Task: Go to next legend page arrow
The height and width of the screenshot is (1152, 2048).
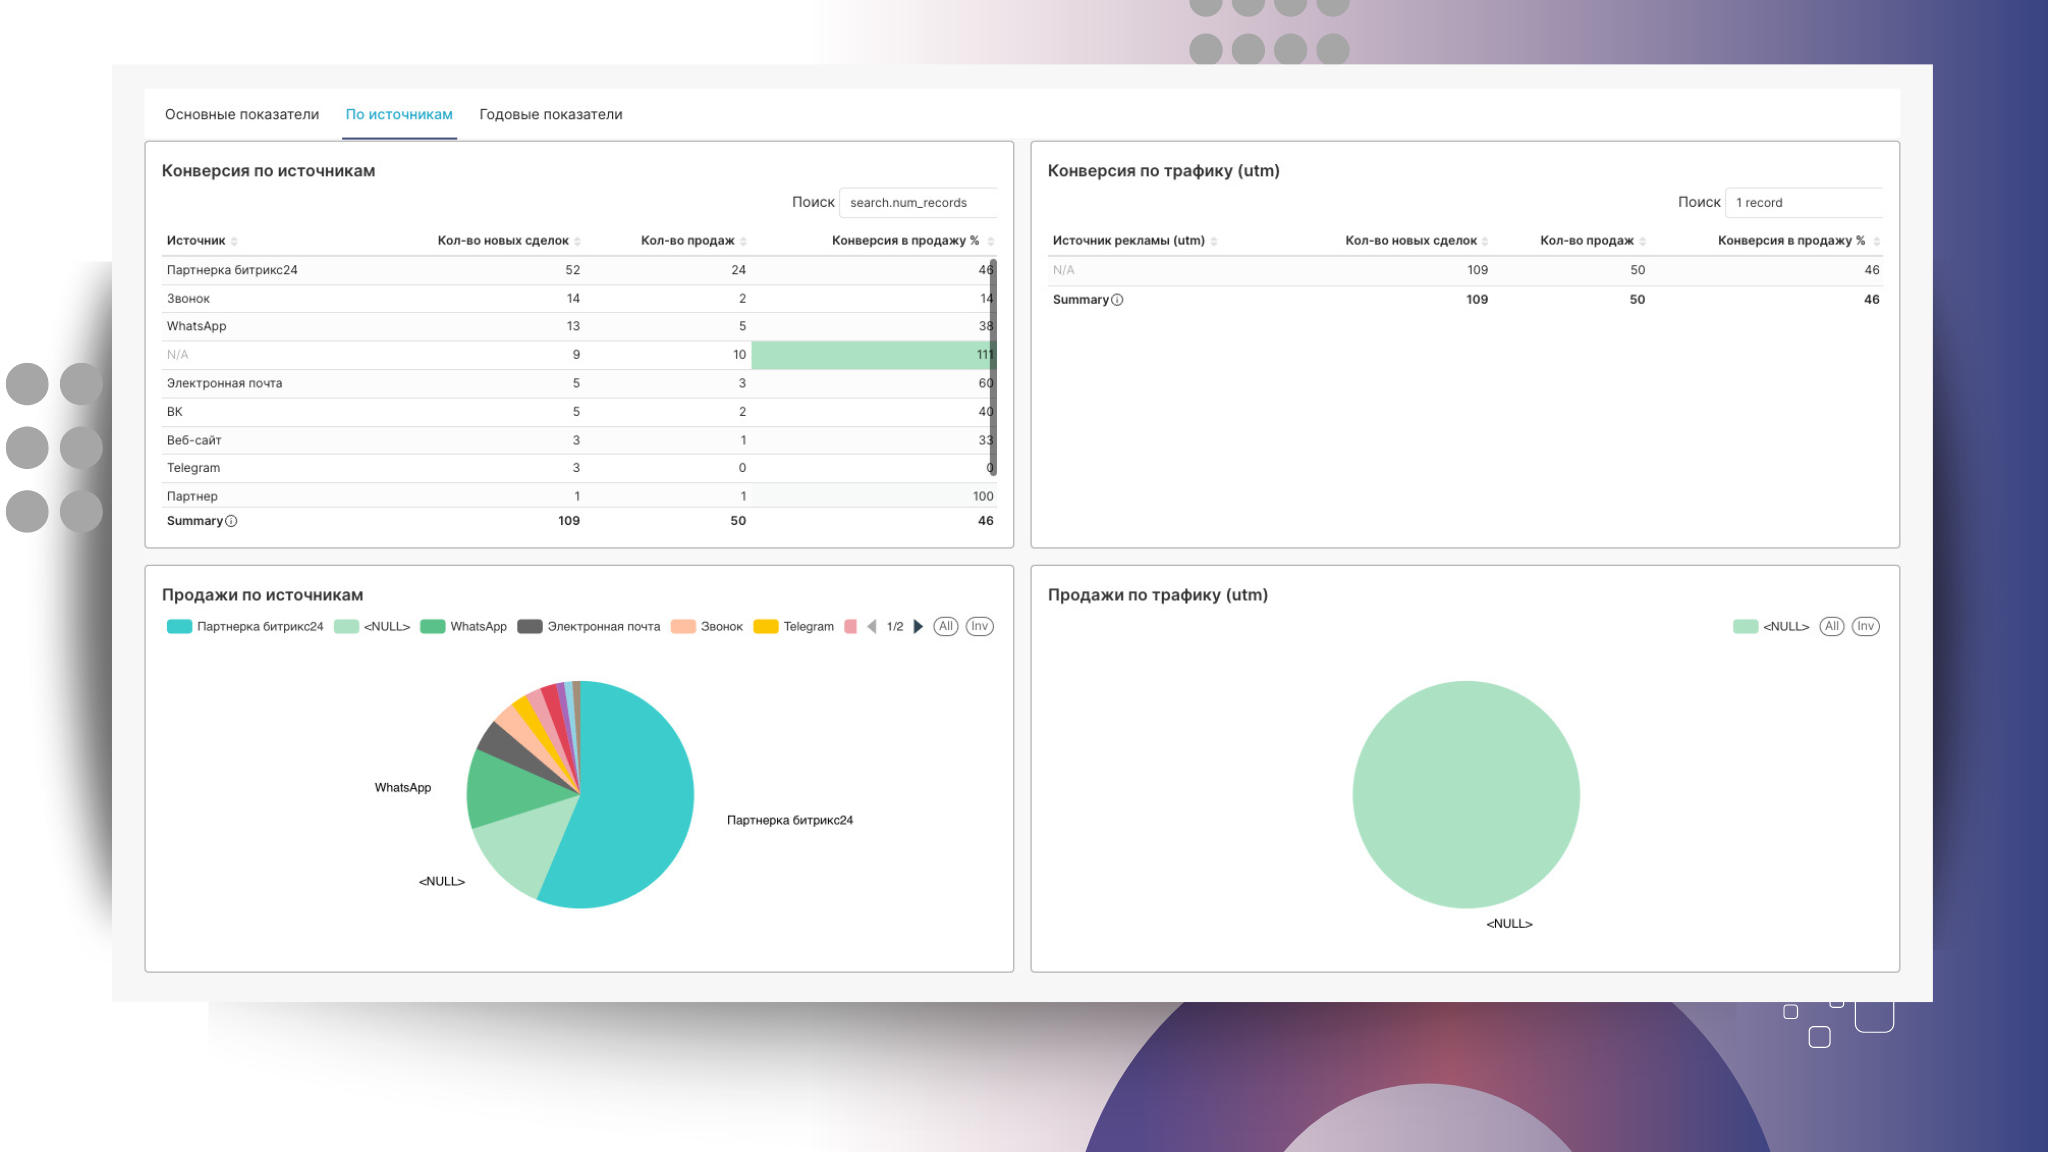Action: [918, 627]
